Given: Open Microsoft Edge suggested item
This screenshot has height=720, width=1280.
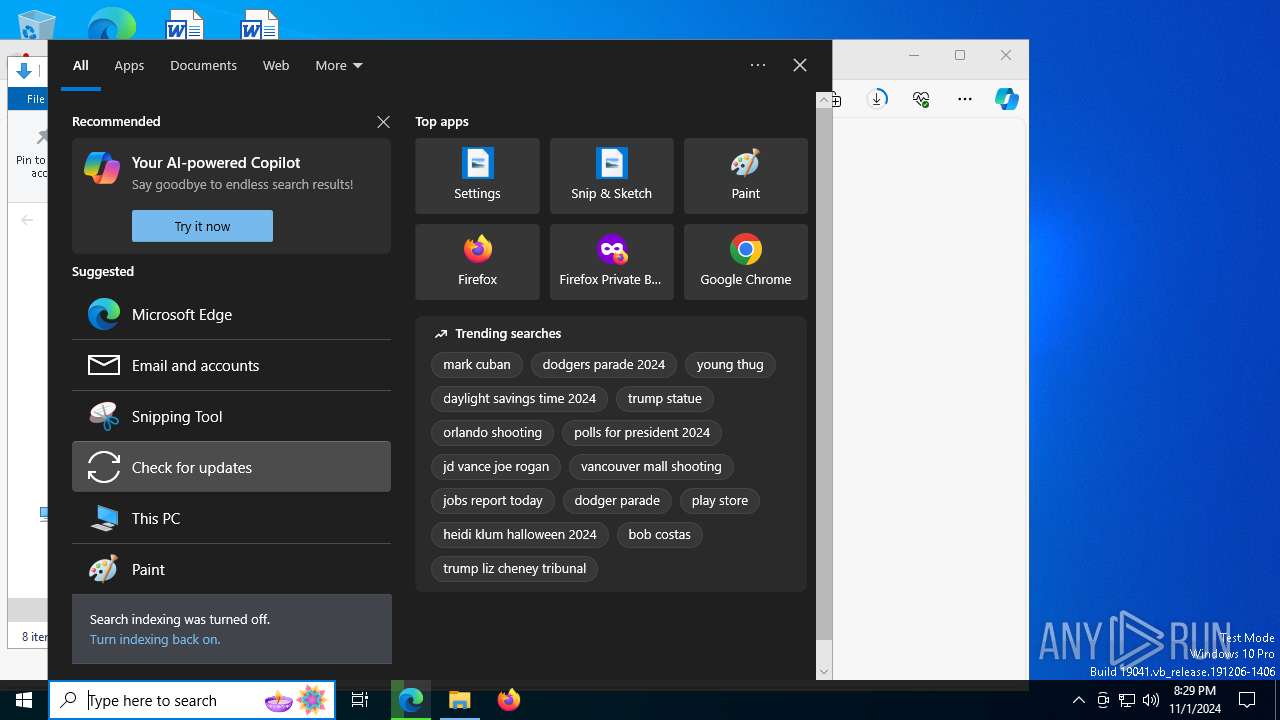Looking at the screenshot, I should pyautogui.click(x=231, y=314).
